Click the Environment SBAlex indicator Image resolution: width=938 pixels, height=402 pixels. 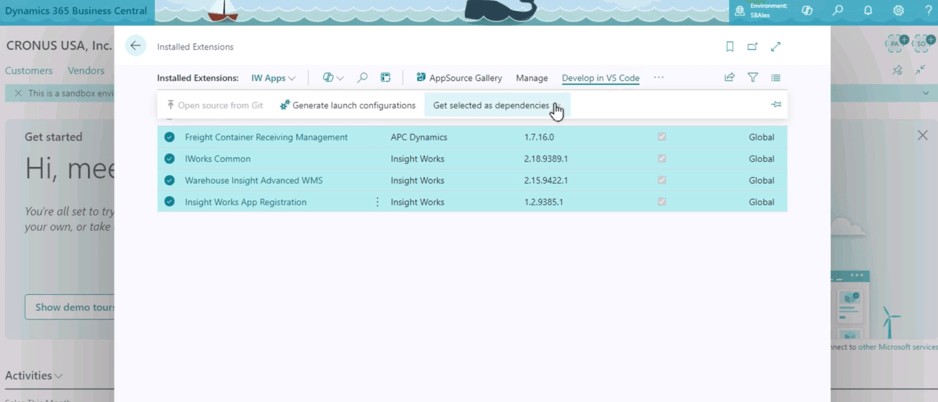point(763,10)
